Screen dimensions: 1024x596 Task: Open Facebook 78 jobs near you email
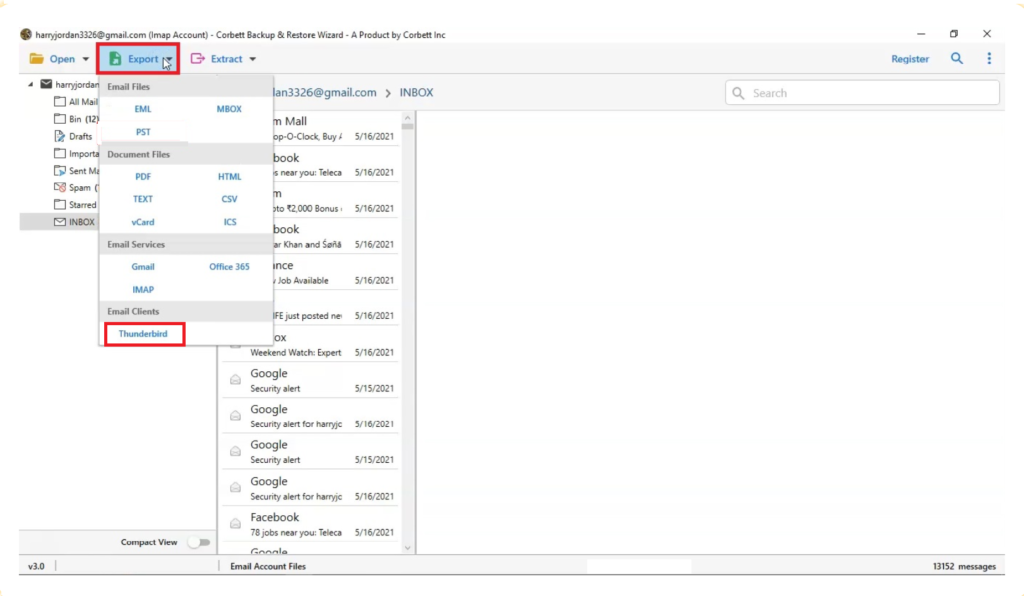coord(311,524)
